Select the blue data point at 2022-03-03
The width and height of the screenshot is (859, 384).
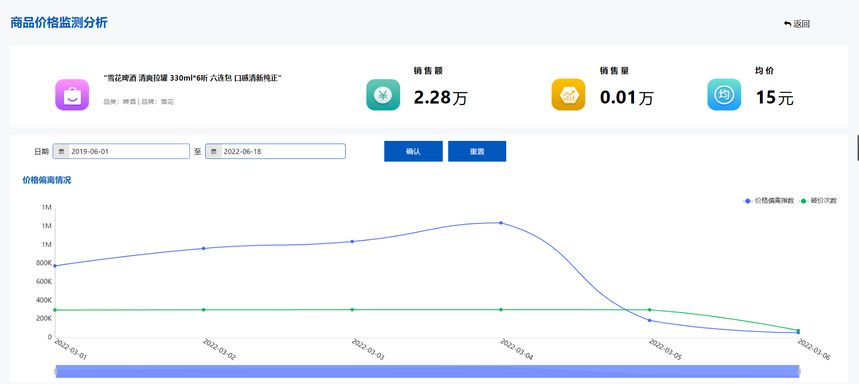coord(352,241)
